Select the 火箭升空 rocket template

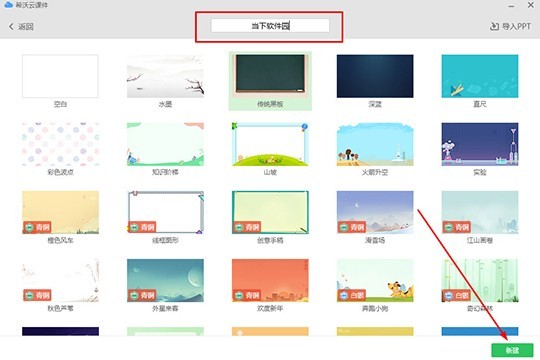[x=375, y=144]
